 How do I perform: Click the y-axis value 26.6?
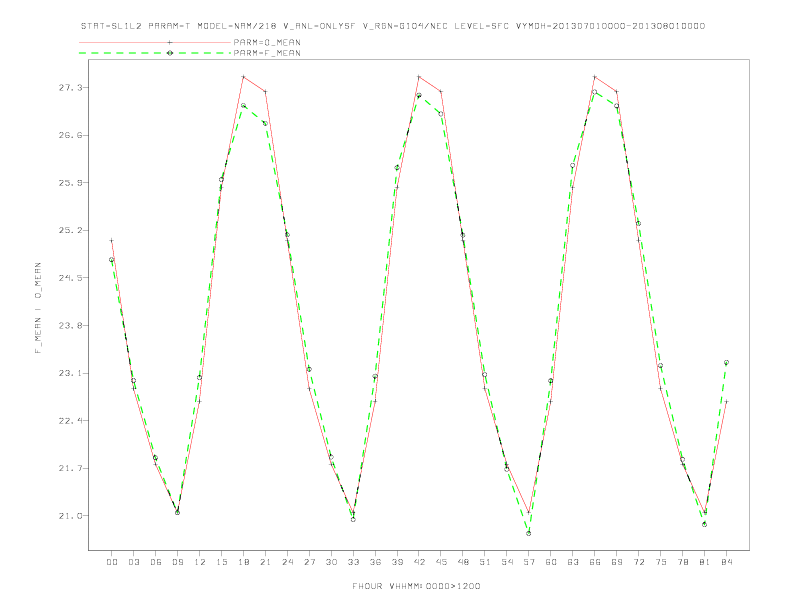click(x=70, y=135)
